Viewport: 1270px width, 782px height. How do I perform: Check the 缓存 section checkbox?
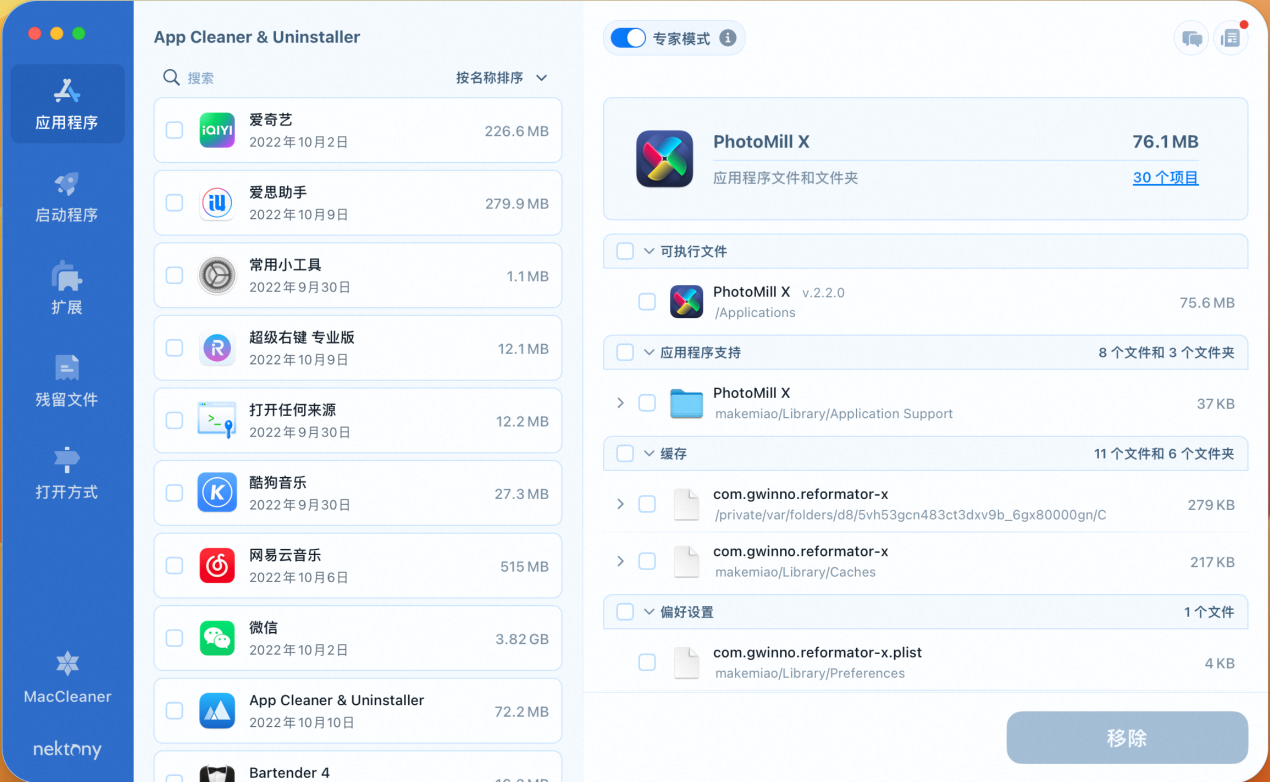point(625,453)
